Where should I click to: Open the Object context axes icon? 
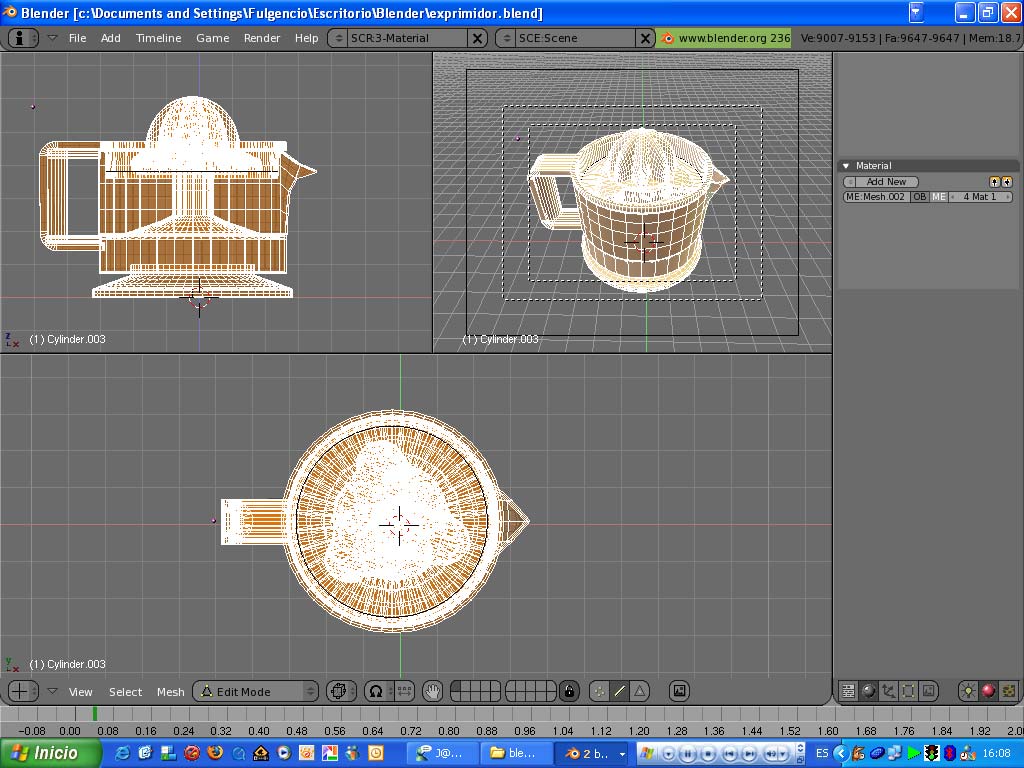888,691
